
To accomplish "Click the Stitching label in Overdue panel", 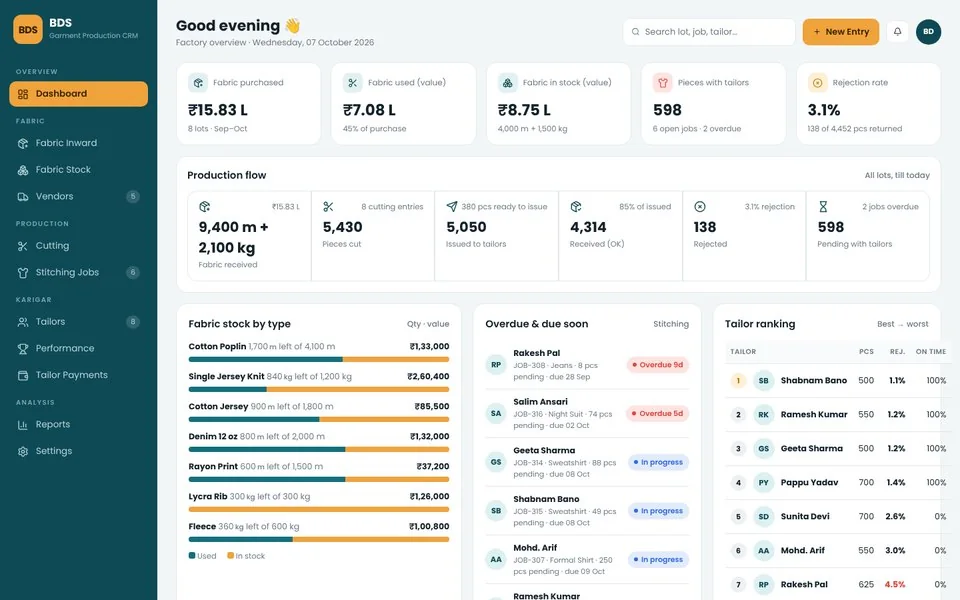I will (670, 324).
